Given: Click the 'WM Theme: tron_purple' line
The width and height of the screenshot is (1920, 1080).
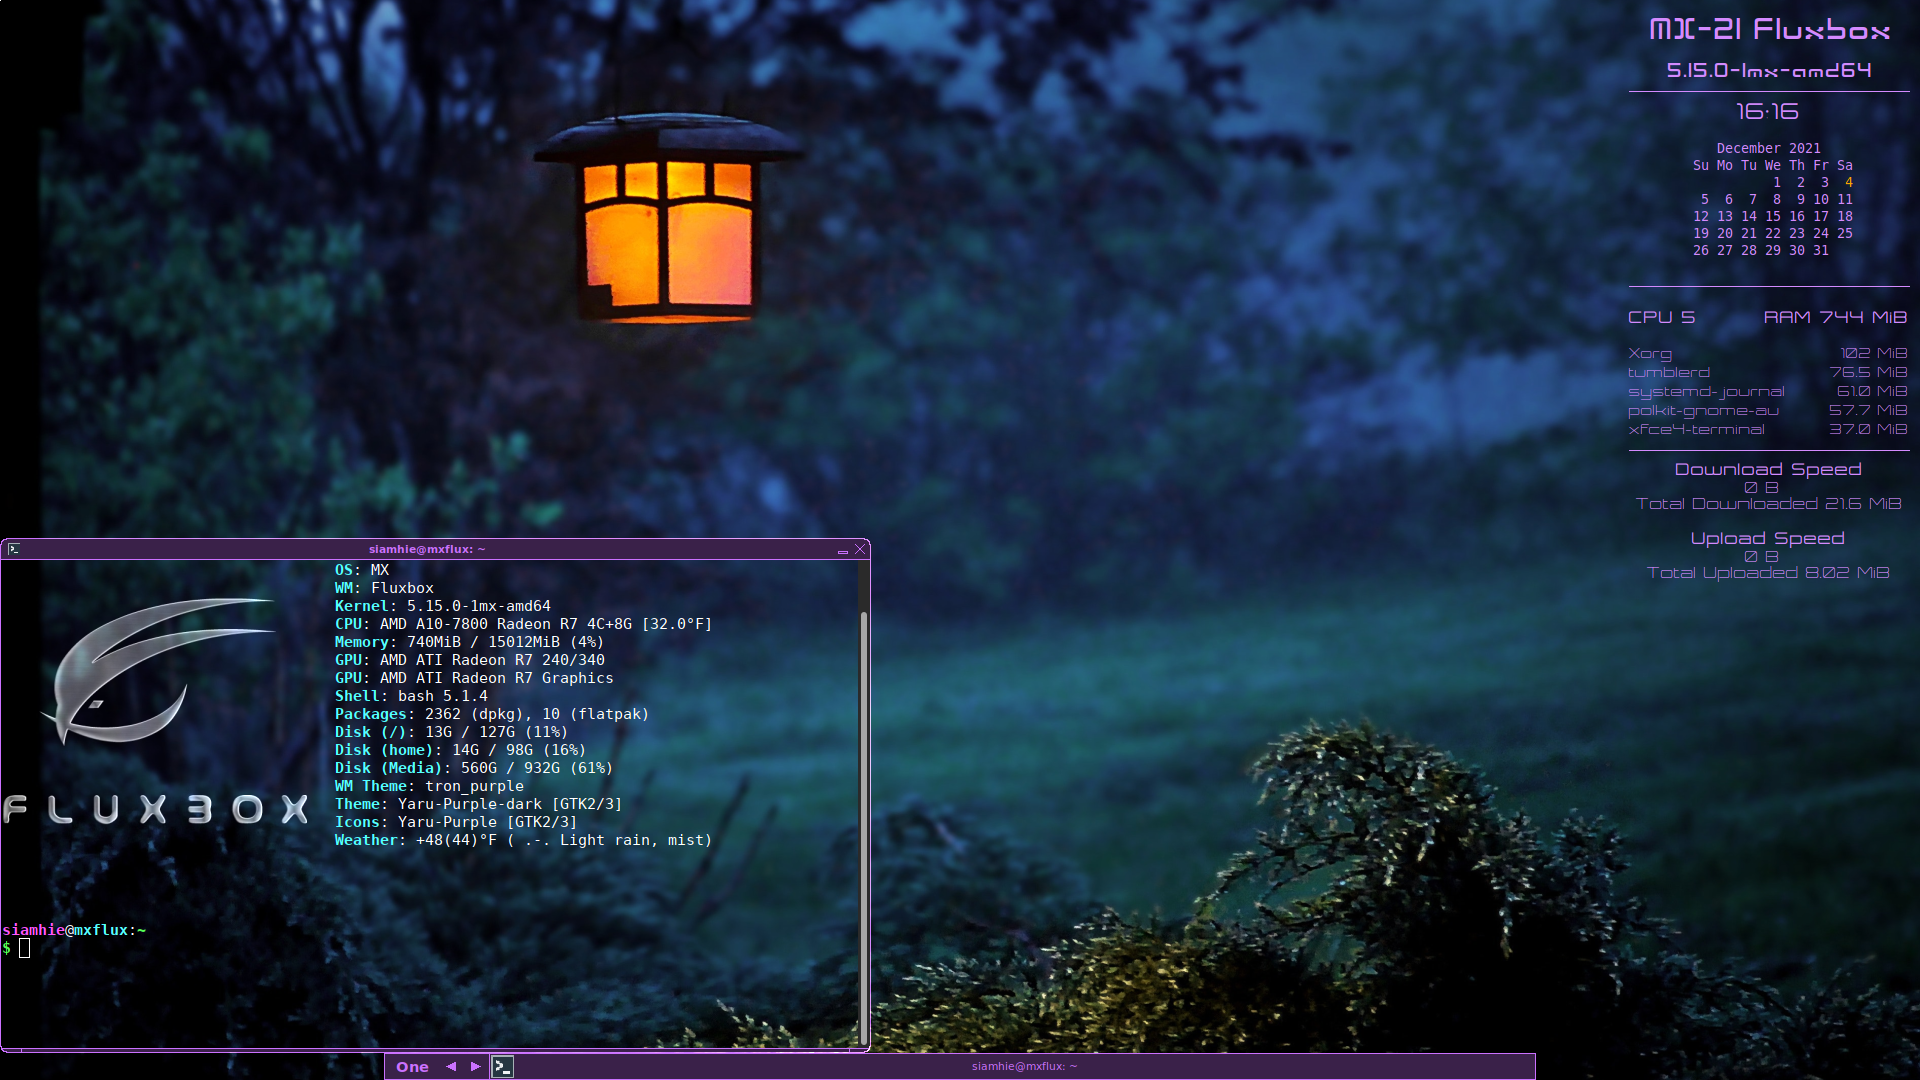Looking at the screenshot, I should [x=429, y=786].
